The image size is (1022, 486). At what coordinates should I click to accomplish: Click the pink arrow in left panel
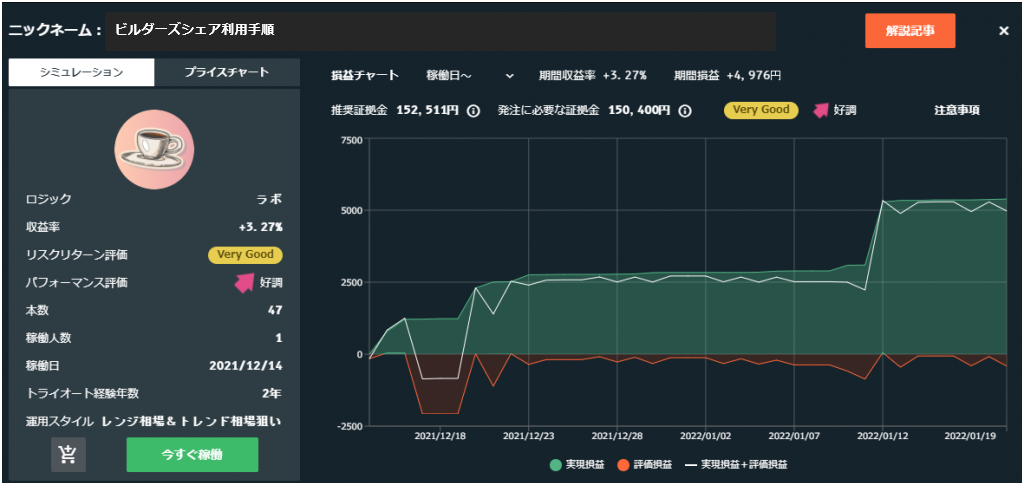click(243, 283)
